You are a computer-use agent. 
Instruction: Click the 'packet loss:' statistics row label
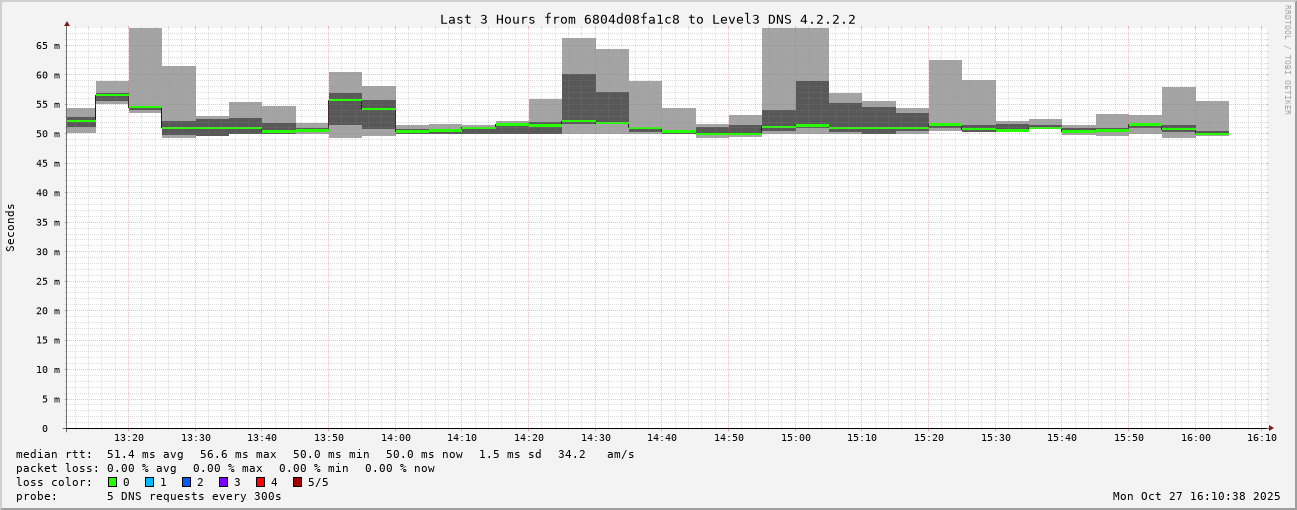tap(56, 468)
